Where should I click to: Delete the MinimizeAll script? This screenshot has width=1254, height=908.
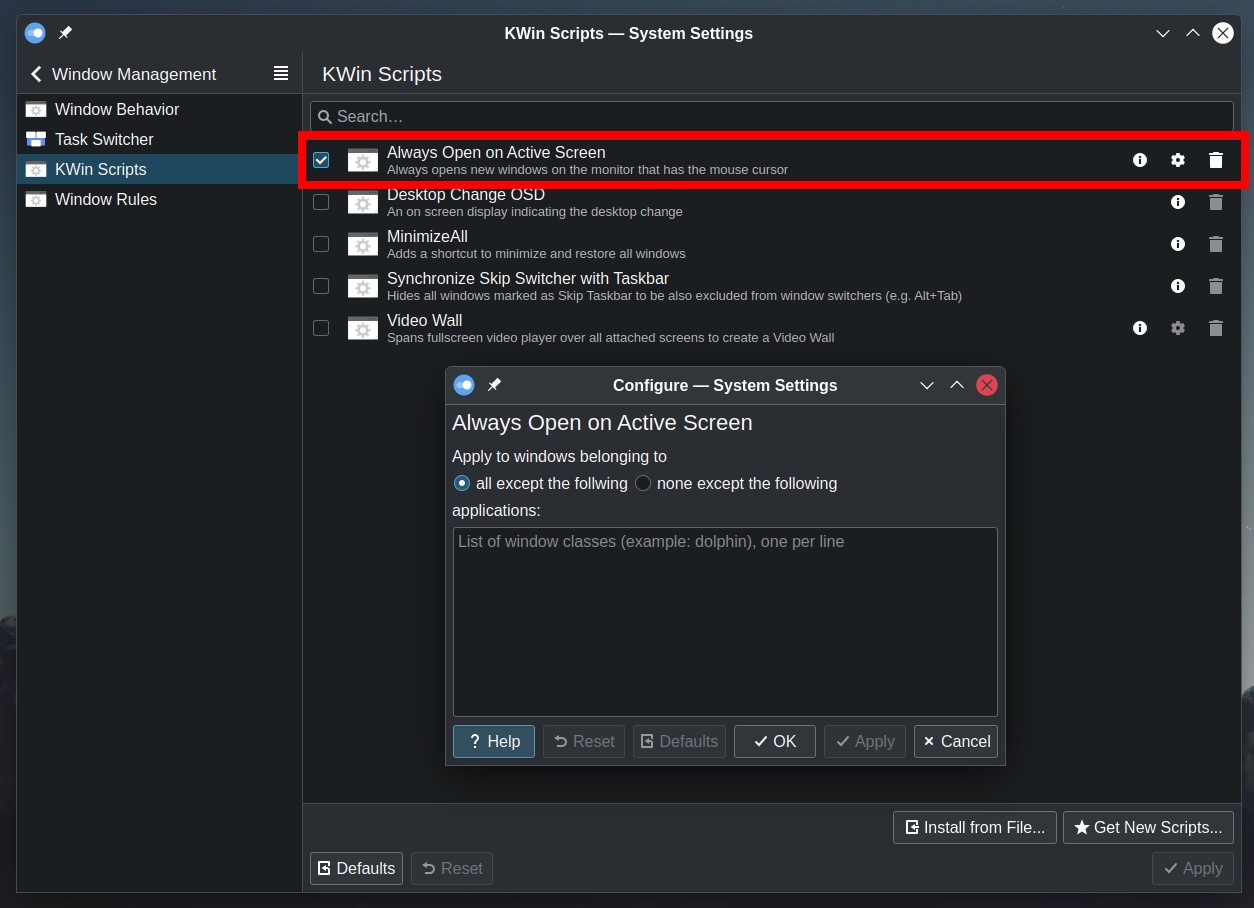pyautogui.click(x=1216, y=244)
